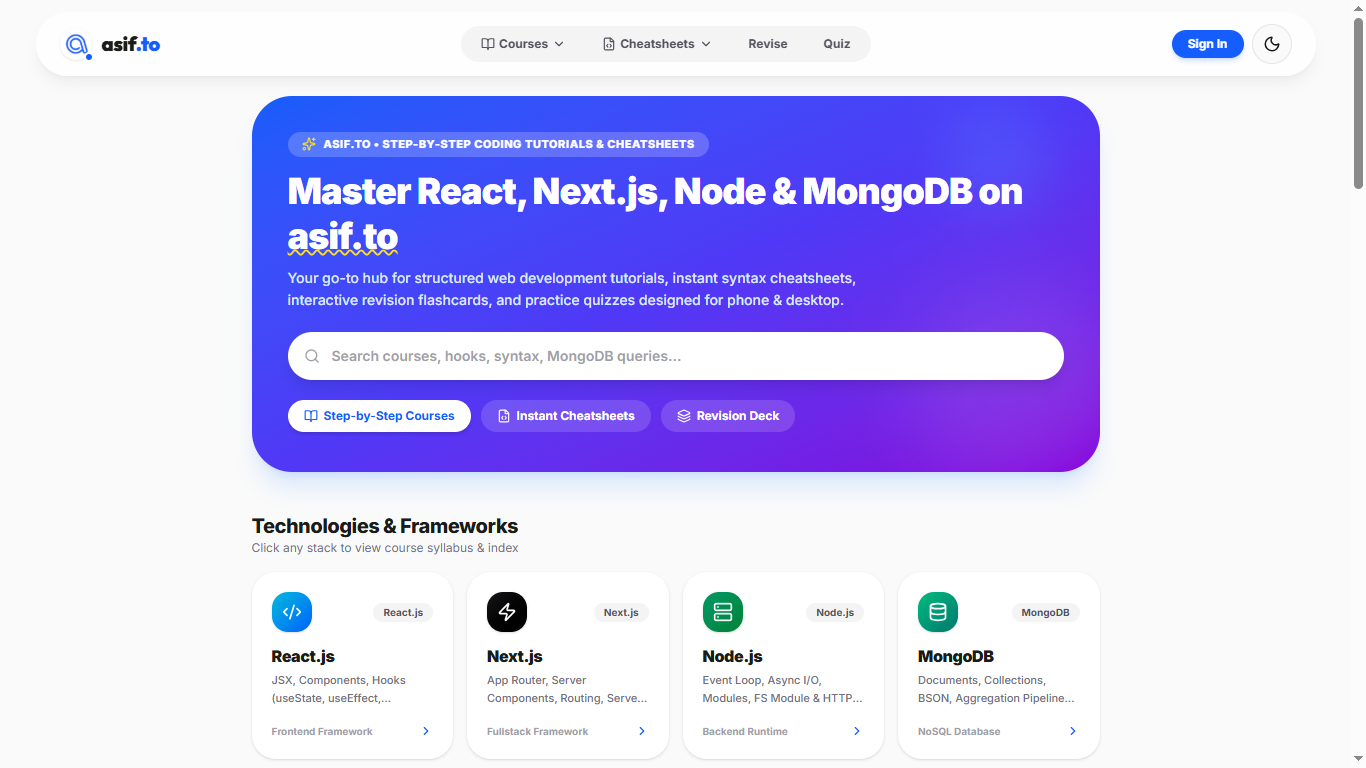1366x768 pixels.
Task: Select the Step-by-Step Courses button
Action: pyautogui.click(x=379, y=416)
